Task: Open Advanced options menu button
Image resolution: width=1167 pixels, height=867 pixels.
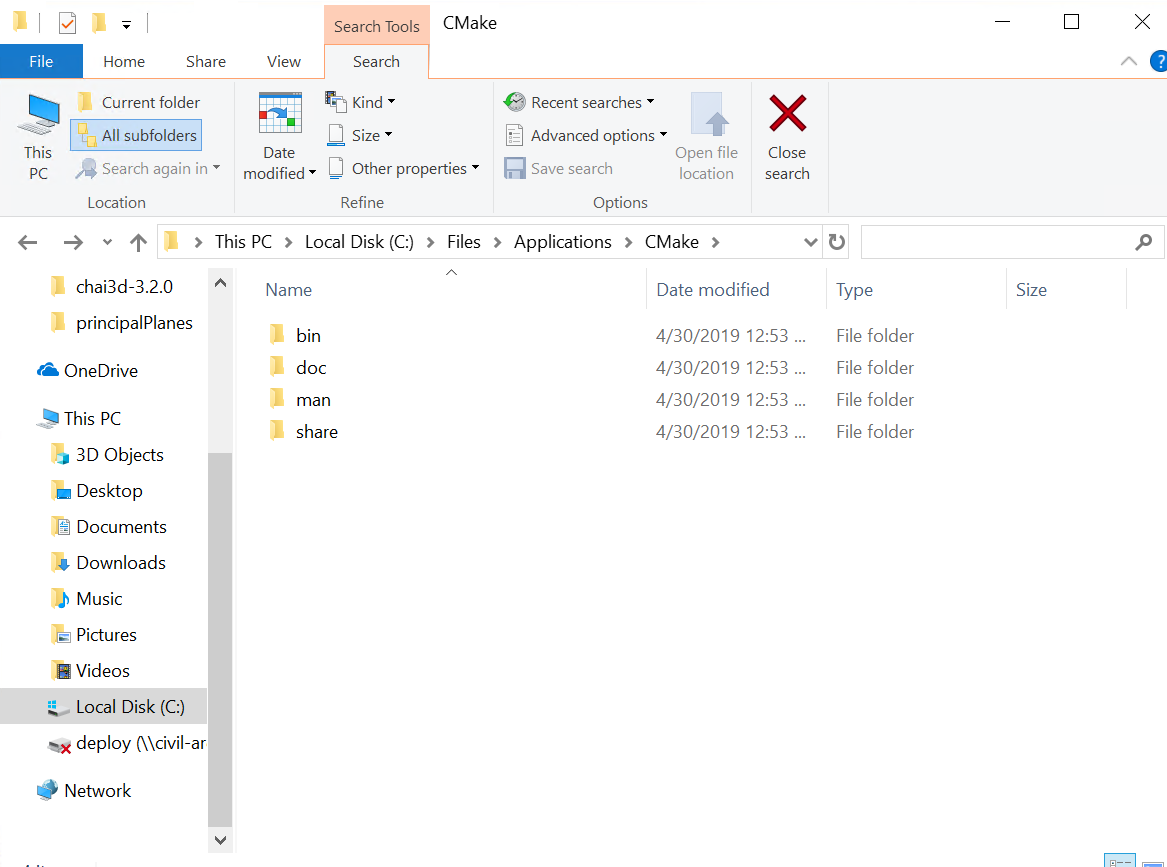Action: pyautogui.click(x=586, y=135)
